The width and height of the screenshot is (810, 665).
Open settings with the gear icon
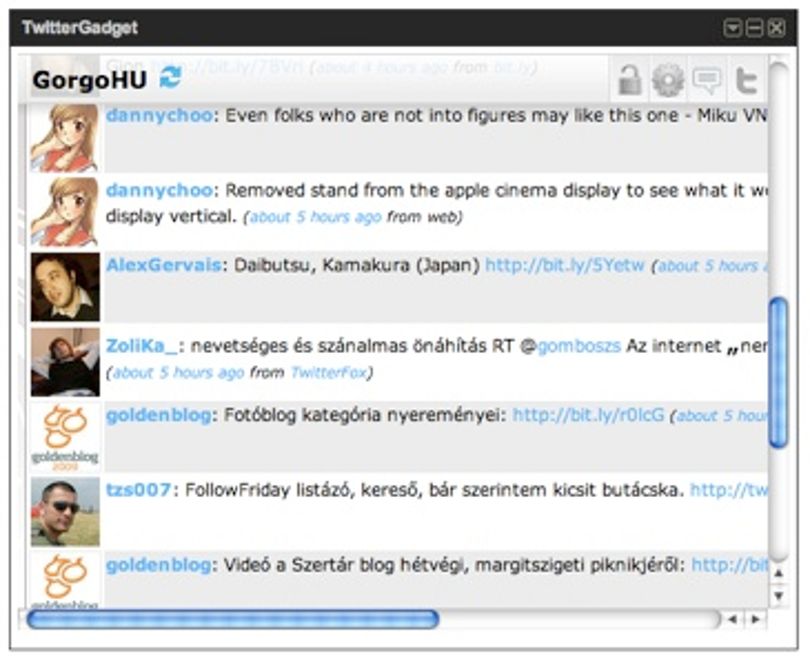(x=668, y=80)
